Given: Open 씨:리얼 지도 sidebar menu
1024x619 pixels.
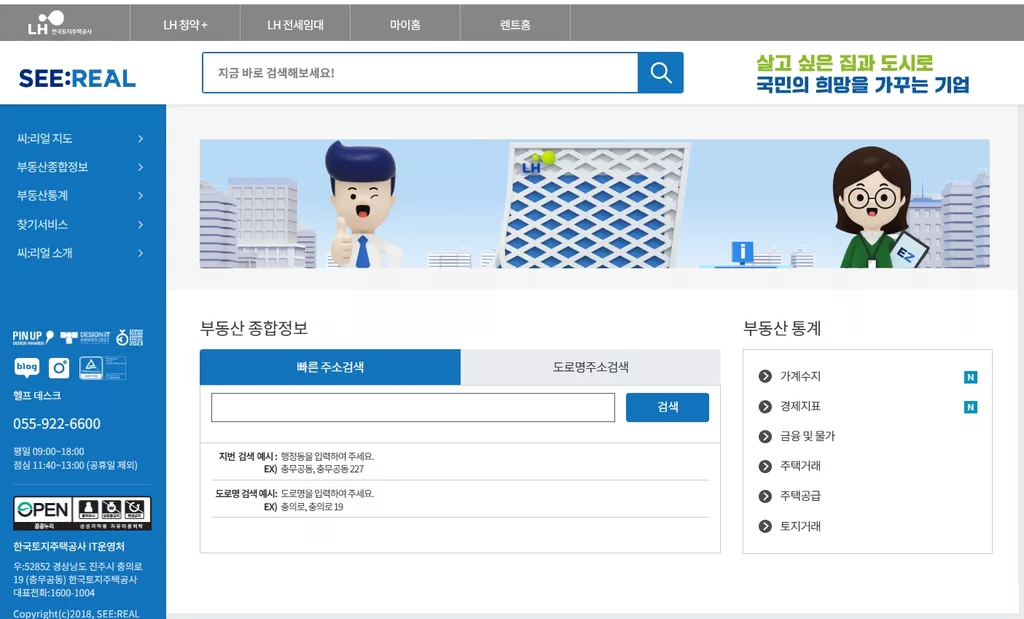Looking at the screenshot, I should pyautogui.click(x=44, y=138).
